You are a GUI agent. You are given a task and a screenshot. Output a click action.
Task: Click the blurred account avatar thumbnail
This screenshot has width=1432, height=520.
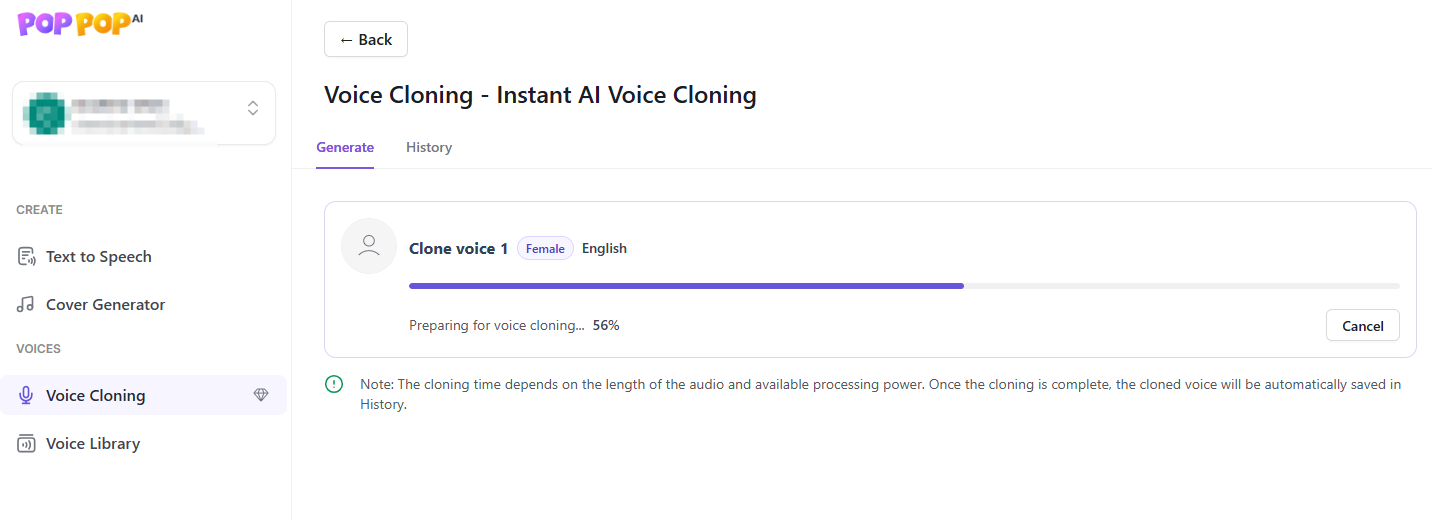[x=46, y=113]
